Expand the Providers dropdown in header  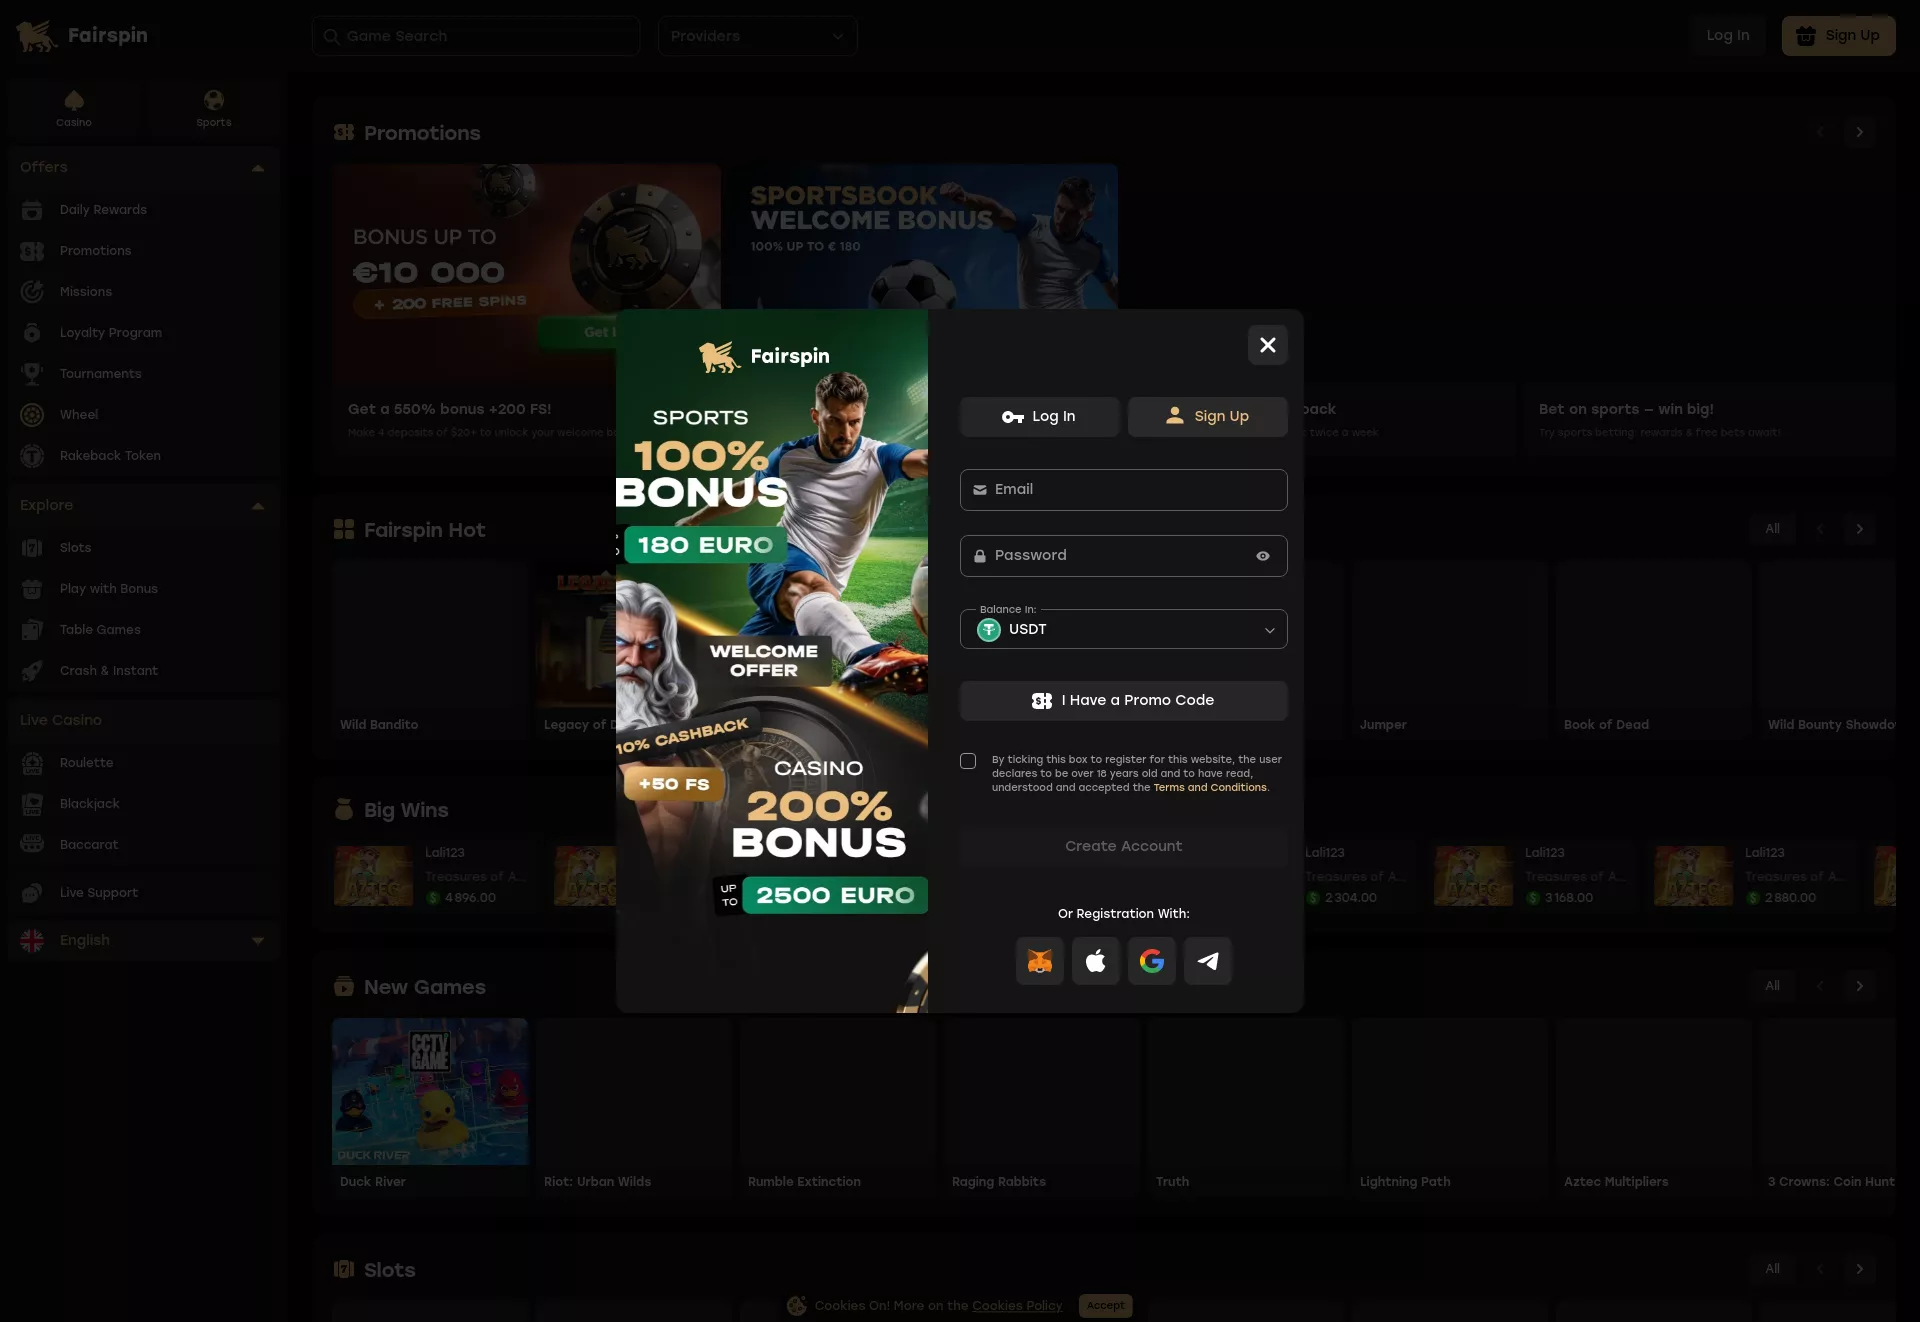click(x=758, y=36)
